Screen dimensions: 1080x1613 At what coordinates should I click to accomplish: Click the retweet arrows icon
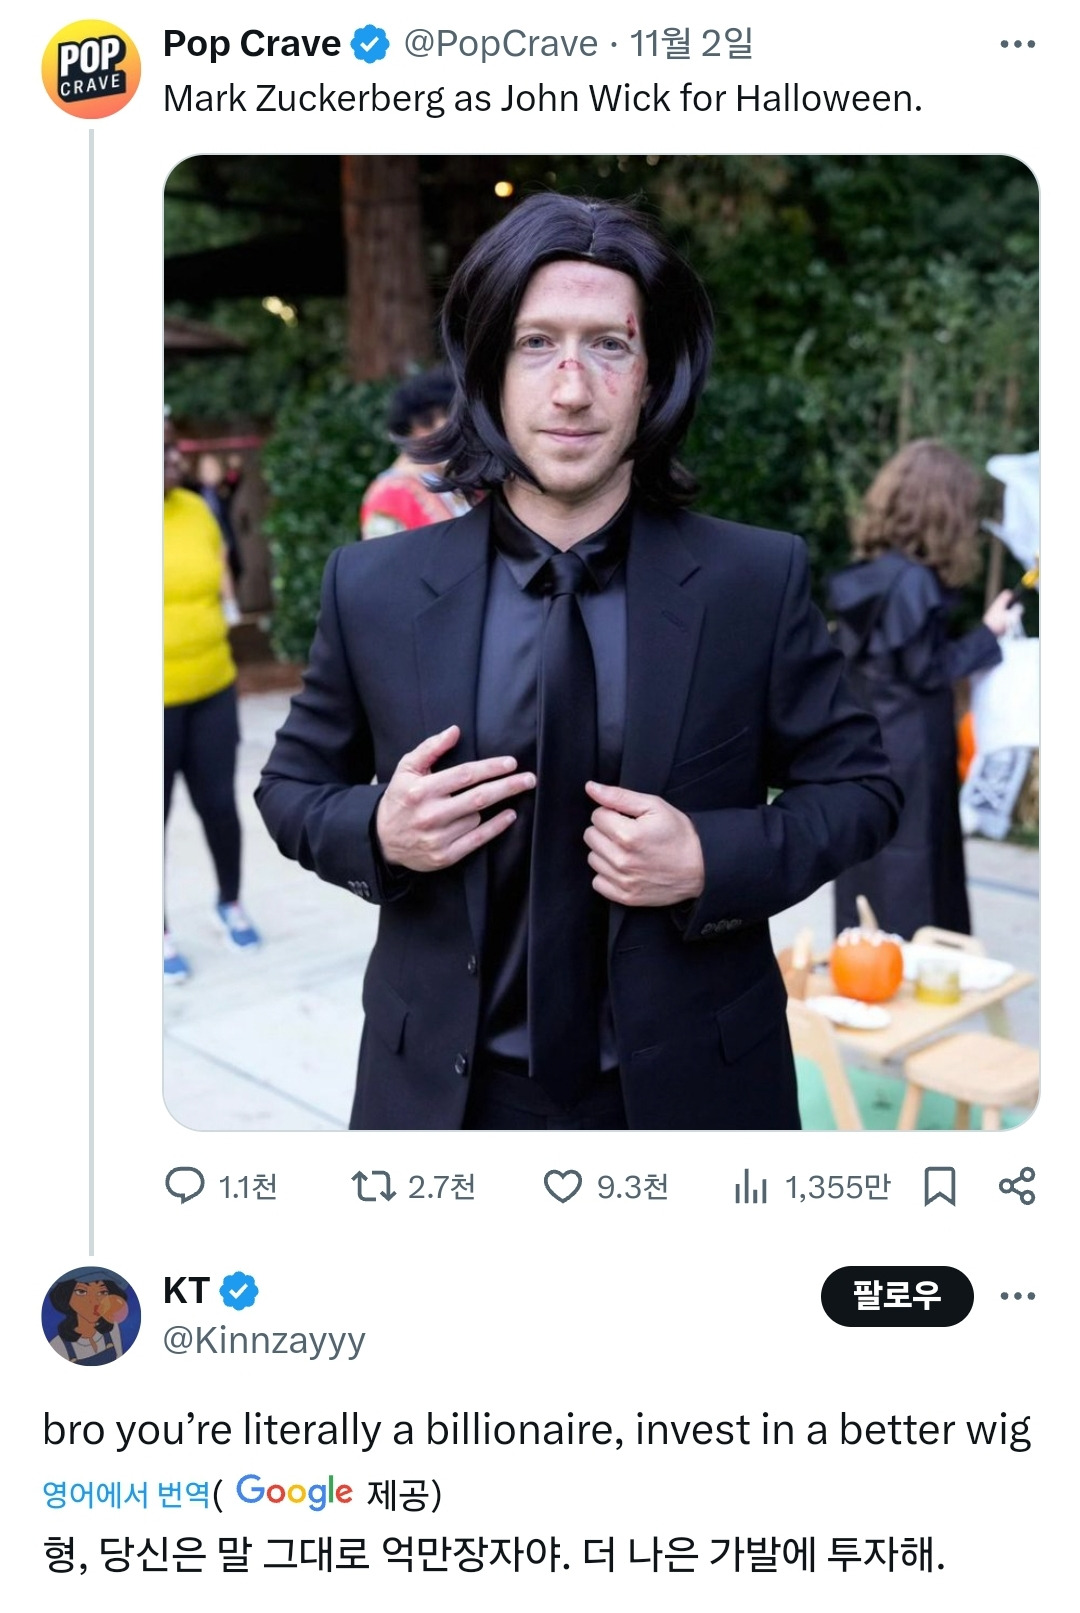coord(373,1186)
